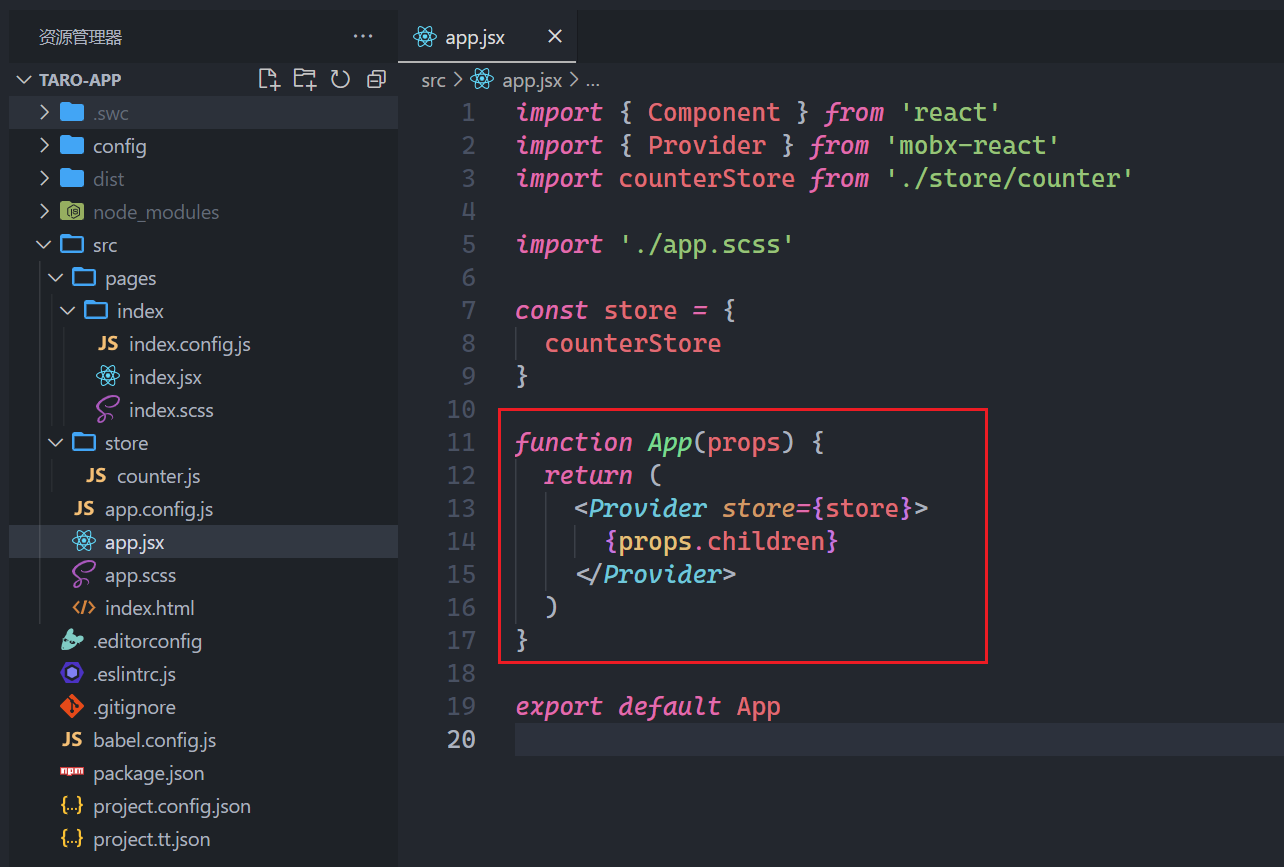Open index.scss in the tree
1284x867 pixels.
(171, 410)
